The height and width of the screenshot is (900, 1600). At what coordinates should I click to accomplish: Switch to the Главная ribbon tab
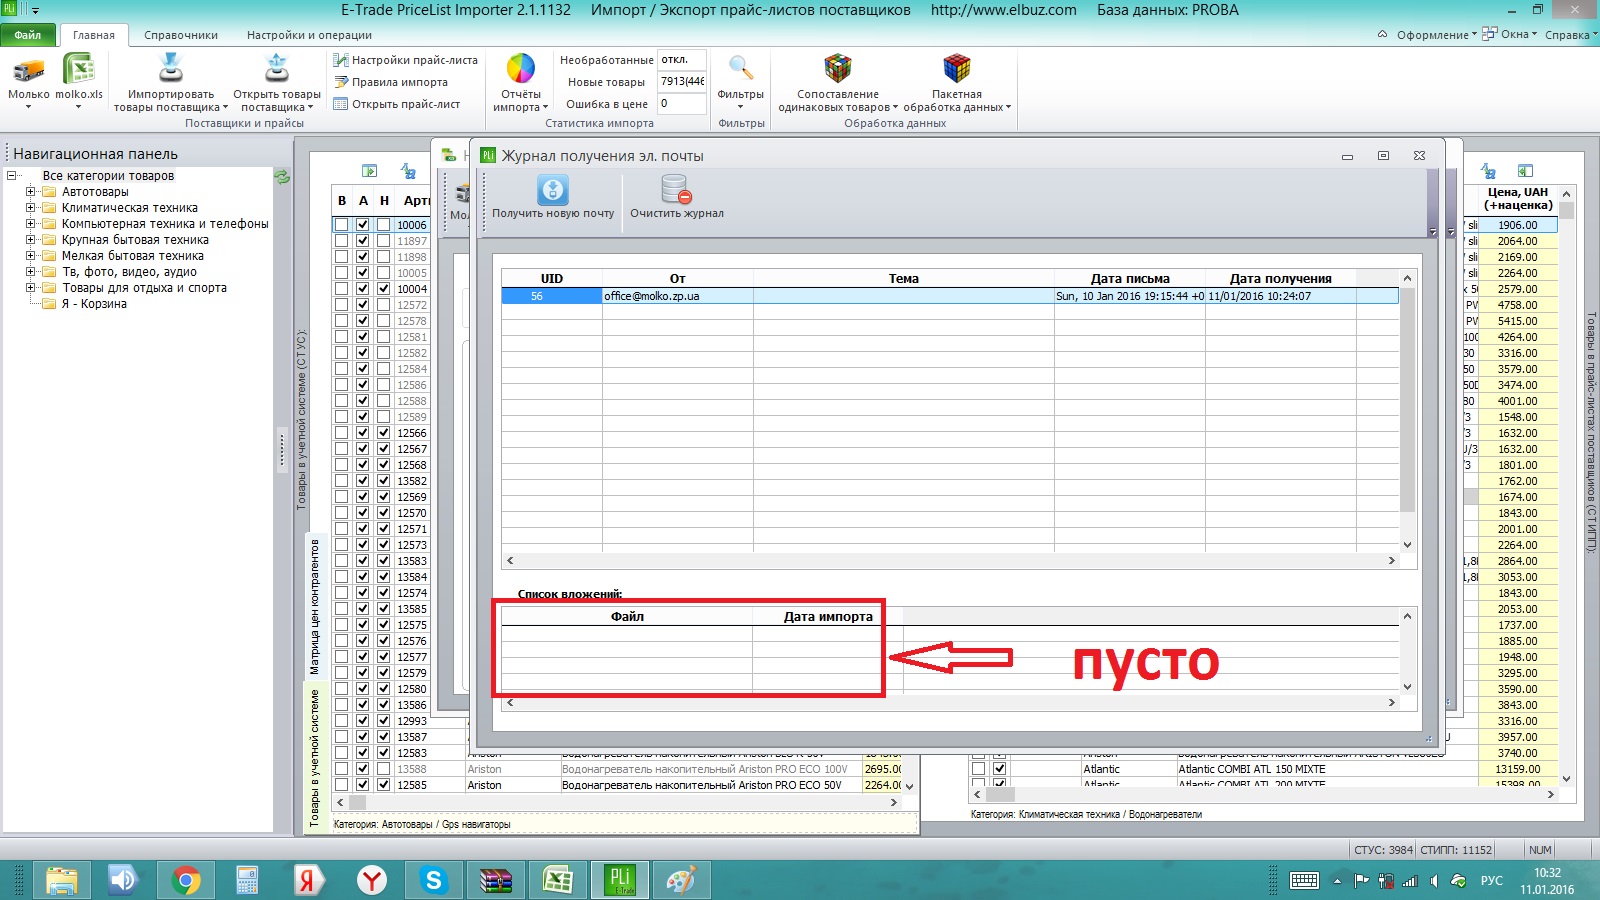(x=94, y=35)
